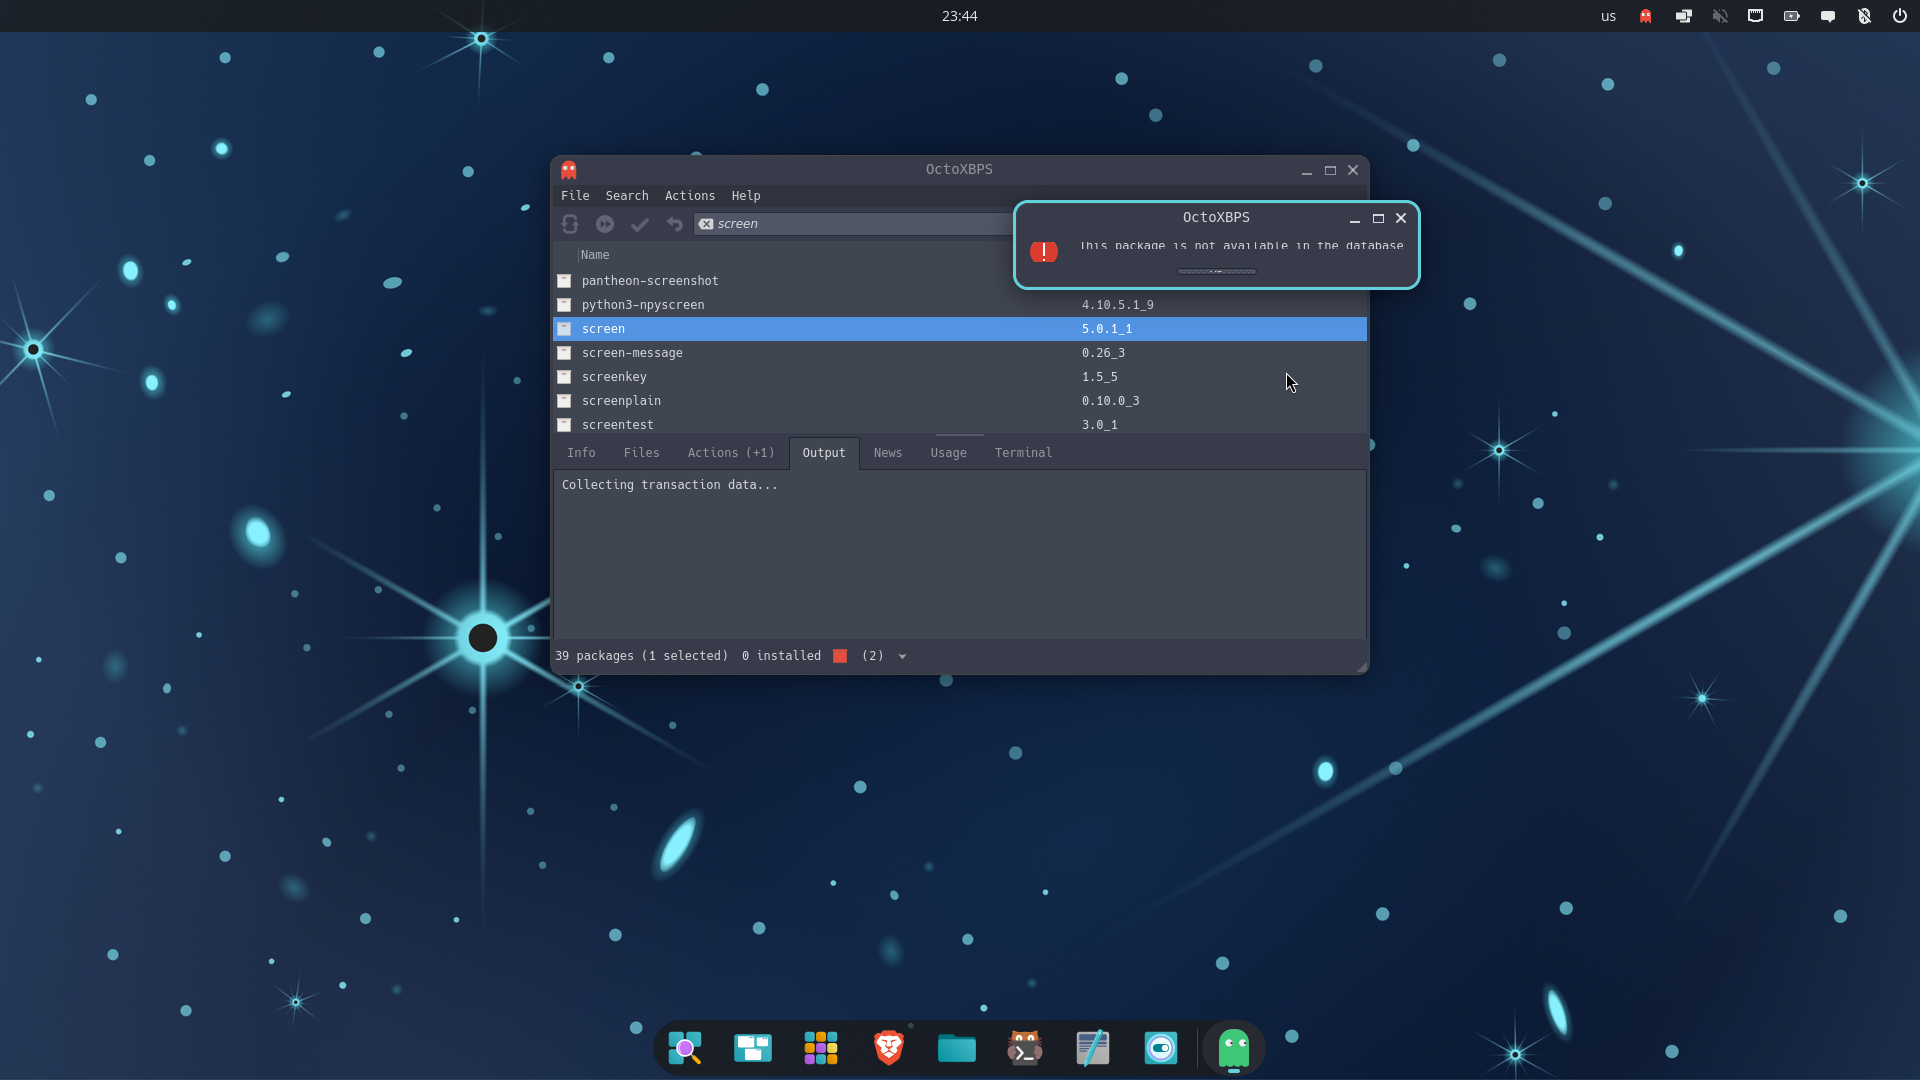Switch to the Terminal tab

pos(1023,453)
